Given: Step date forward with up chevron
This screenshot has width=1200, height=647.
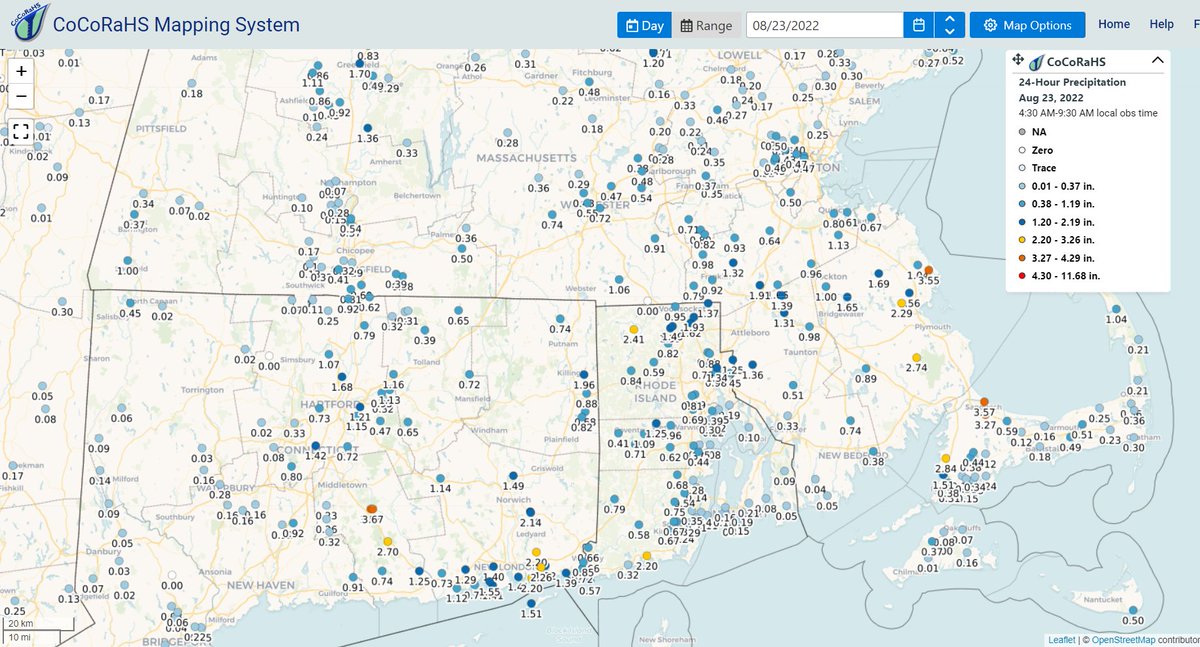Looking at the screenshot, I should [x=950, y=19].
